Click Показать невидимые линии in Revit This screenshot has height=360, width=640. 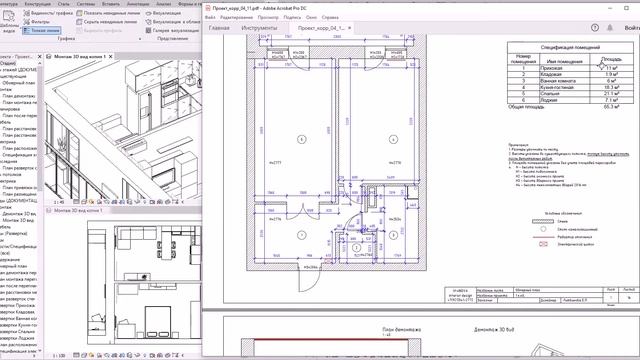[108, 13]
